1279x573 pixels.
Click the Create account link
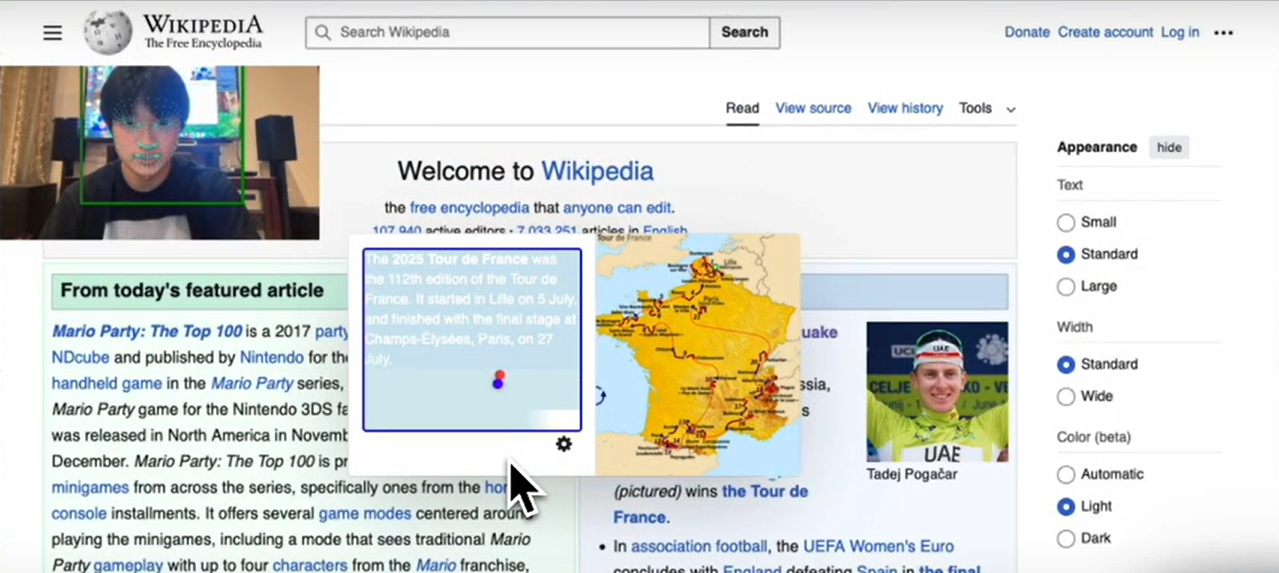click(x=1105, y=32)
